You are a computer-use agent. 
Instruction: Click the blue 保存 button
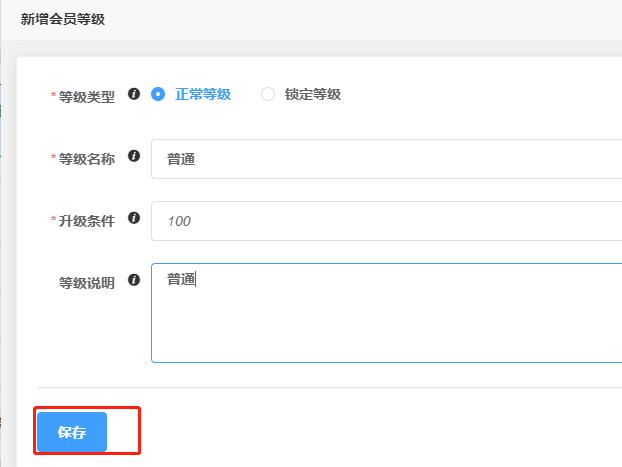(72, 432)
